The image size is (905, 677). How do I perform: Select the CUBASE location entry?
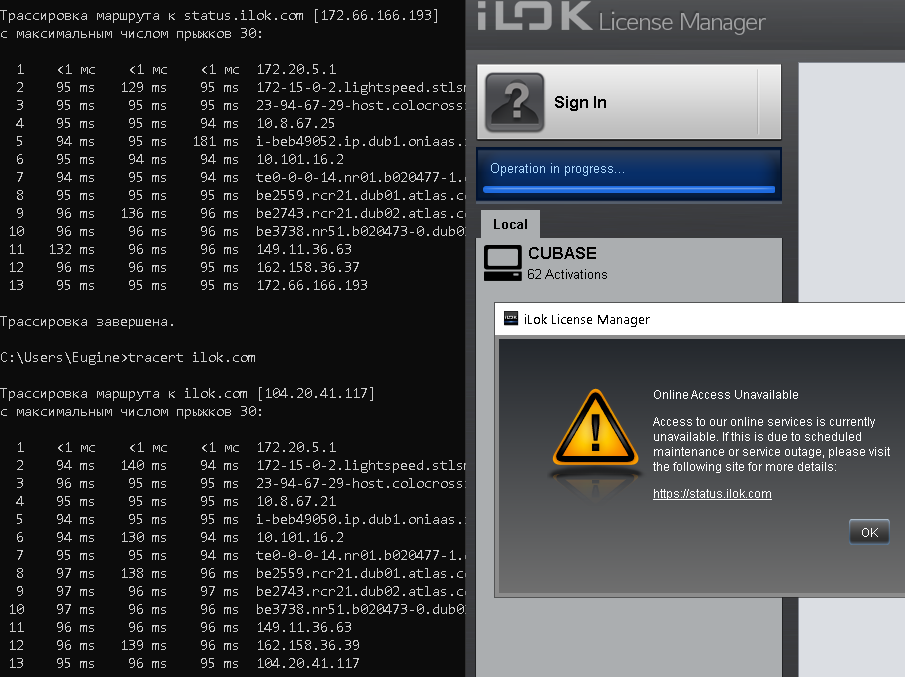[629, 263]
